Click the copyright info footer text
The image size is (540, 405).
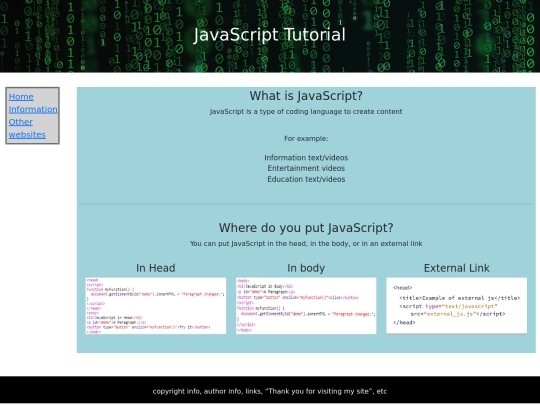(270, 391)
